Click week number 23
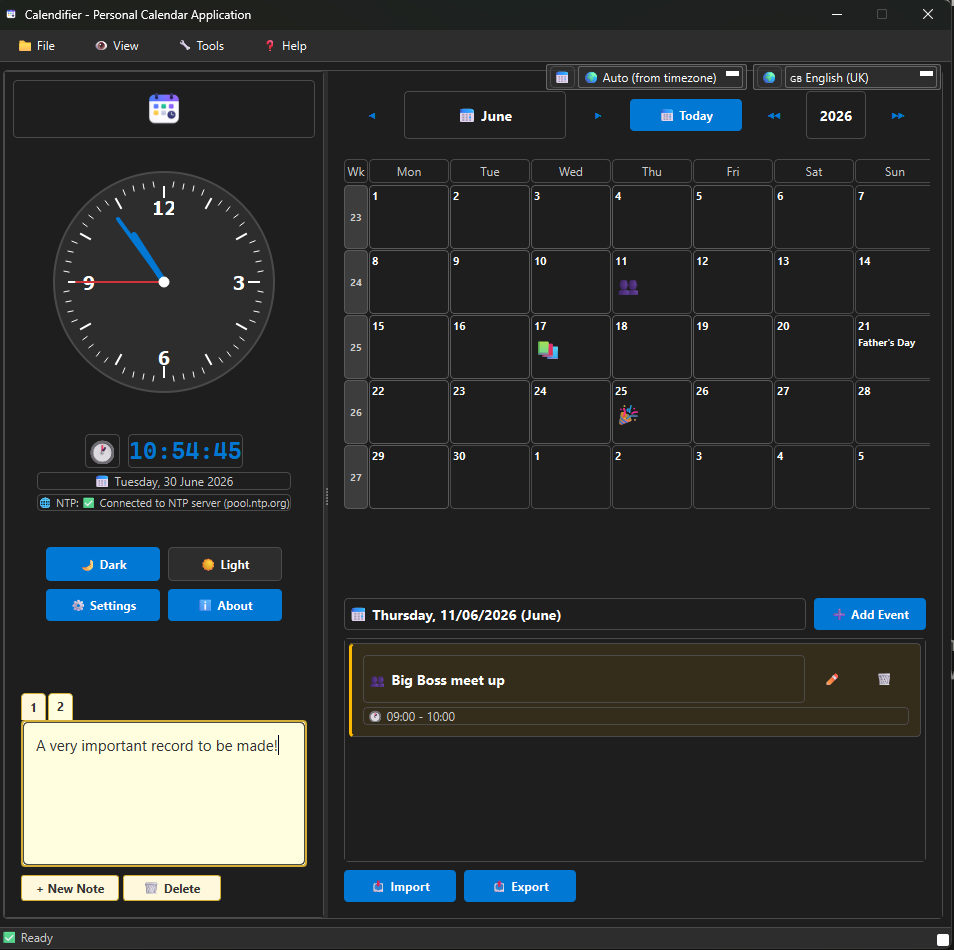 [356, 217]
